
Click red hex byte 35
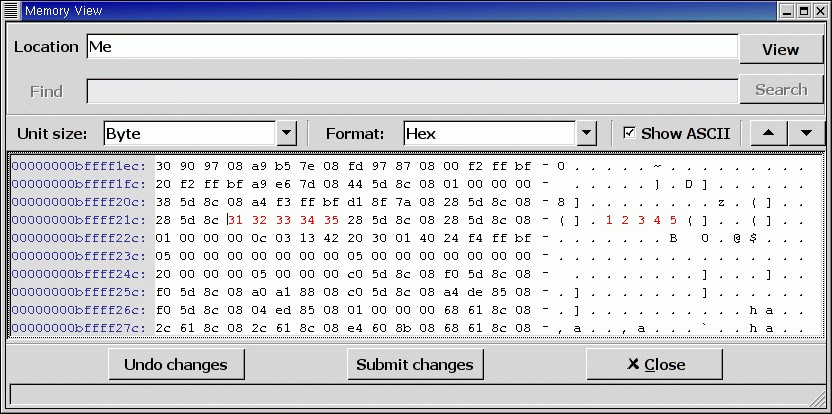tap(331, 220)
